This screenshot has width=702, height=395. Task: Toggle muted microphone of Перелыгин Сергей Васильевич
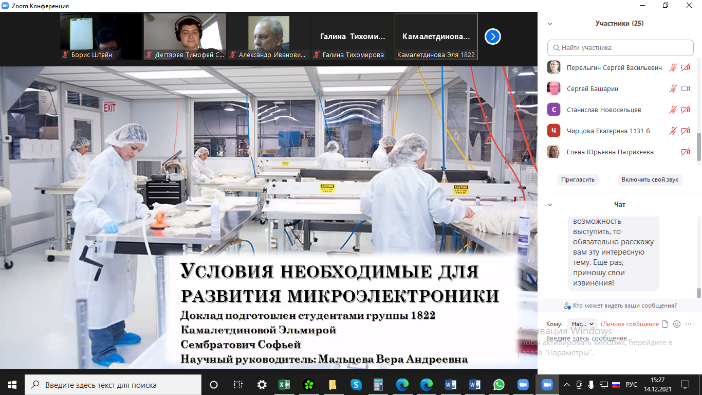coord(673,68)
